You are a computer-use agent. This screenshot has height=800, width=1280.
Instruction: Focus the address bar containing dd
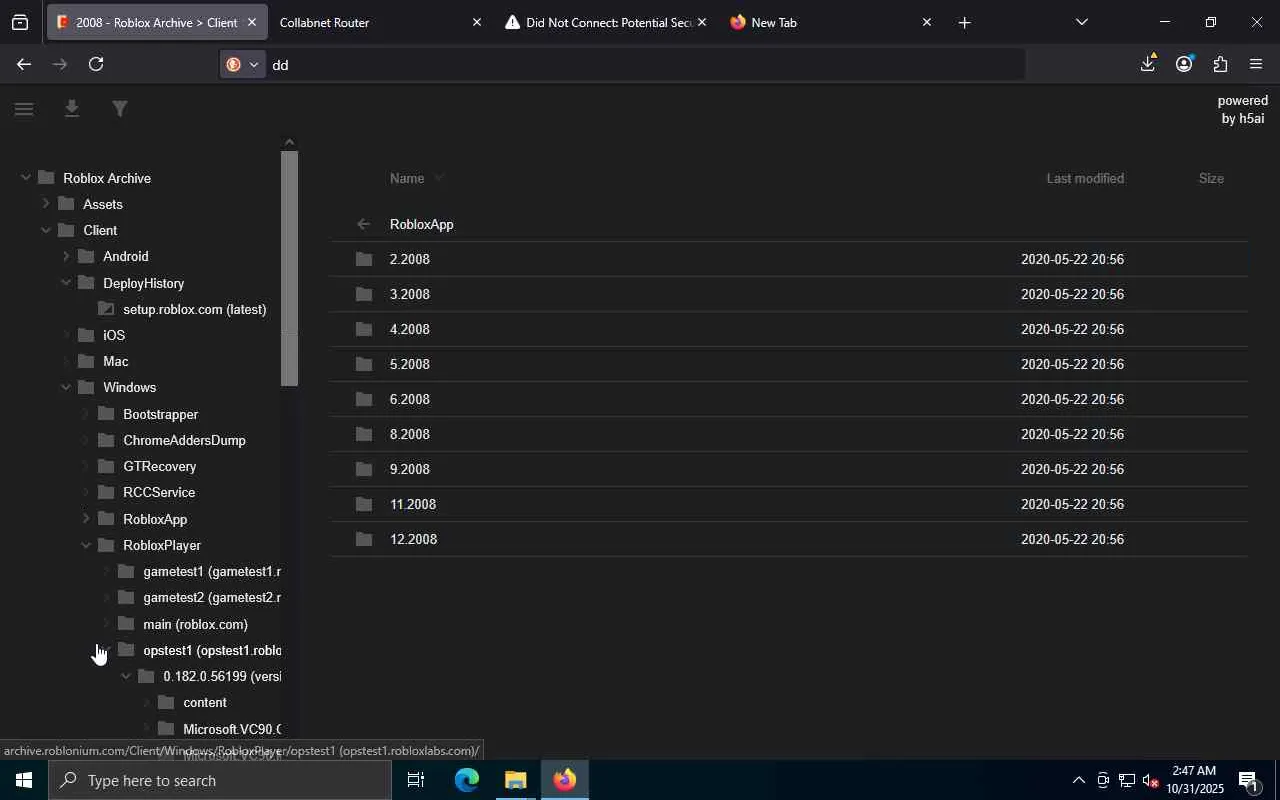pyautogui.click(x=644, y=64)
